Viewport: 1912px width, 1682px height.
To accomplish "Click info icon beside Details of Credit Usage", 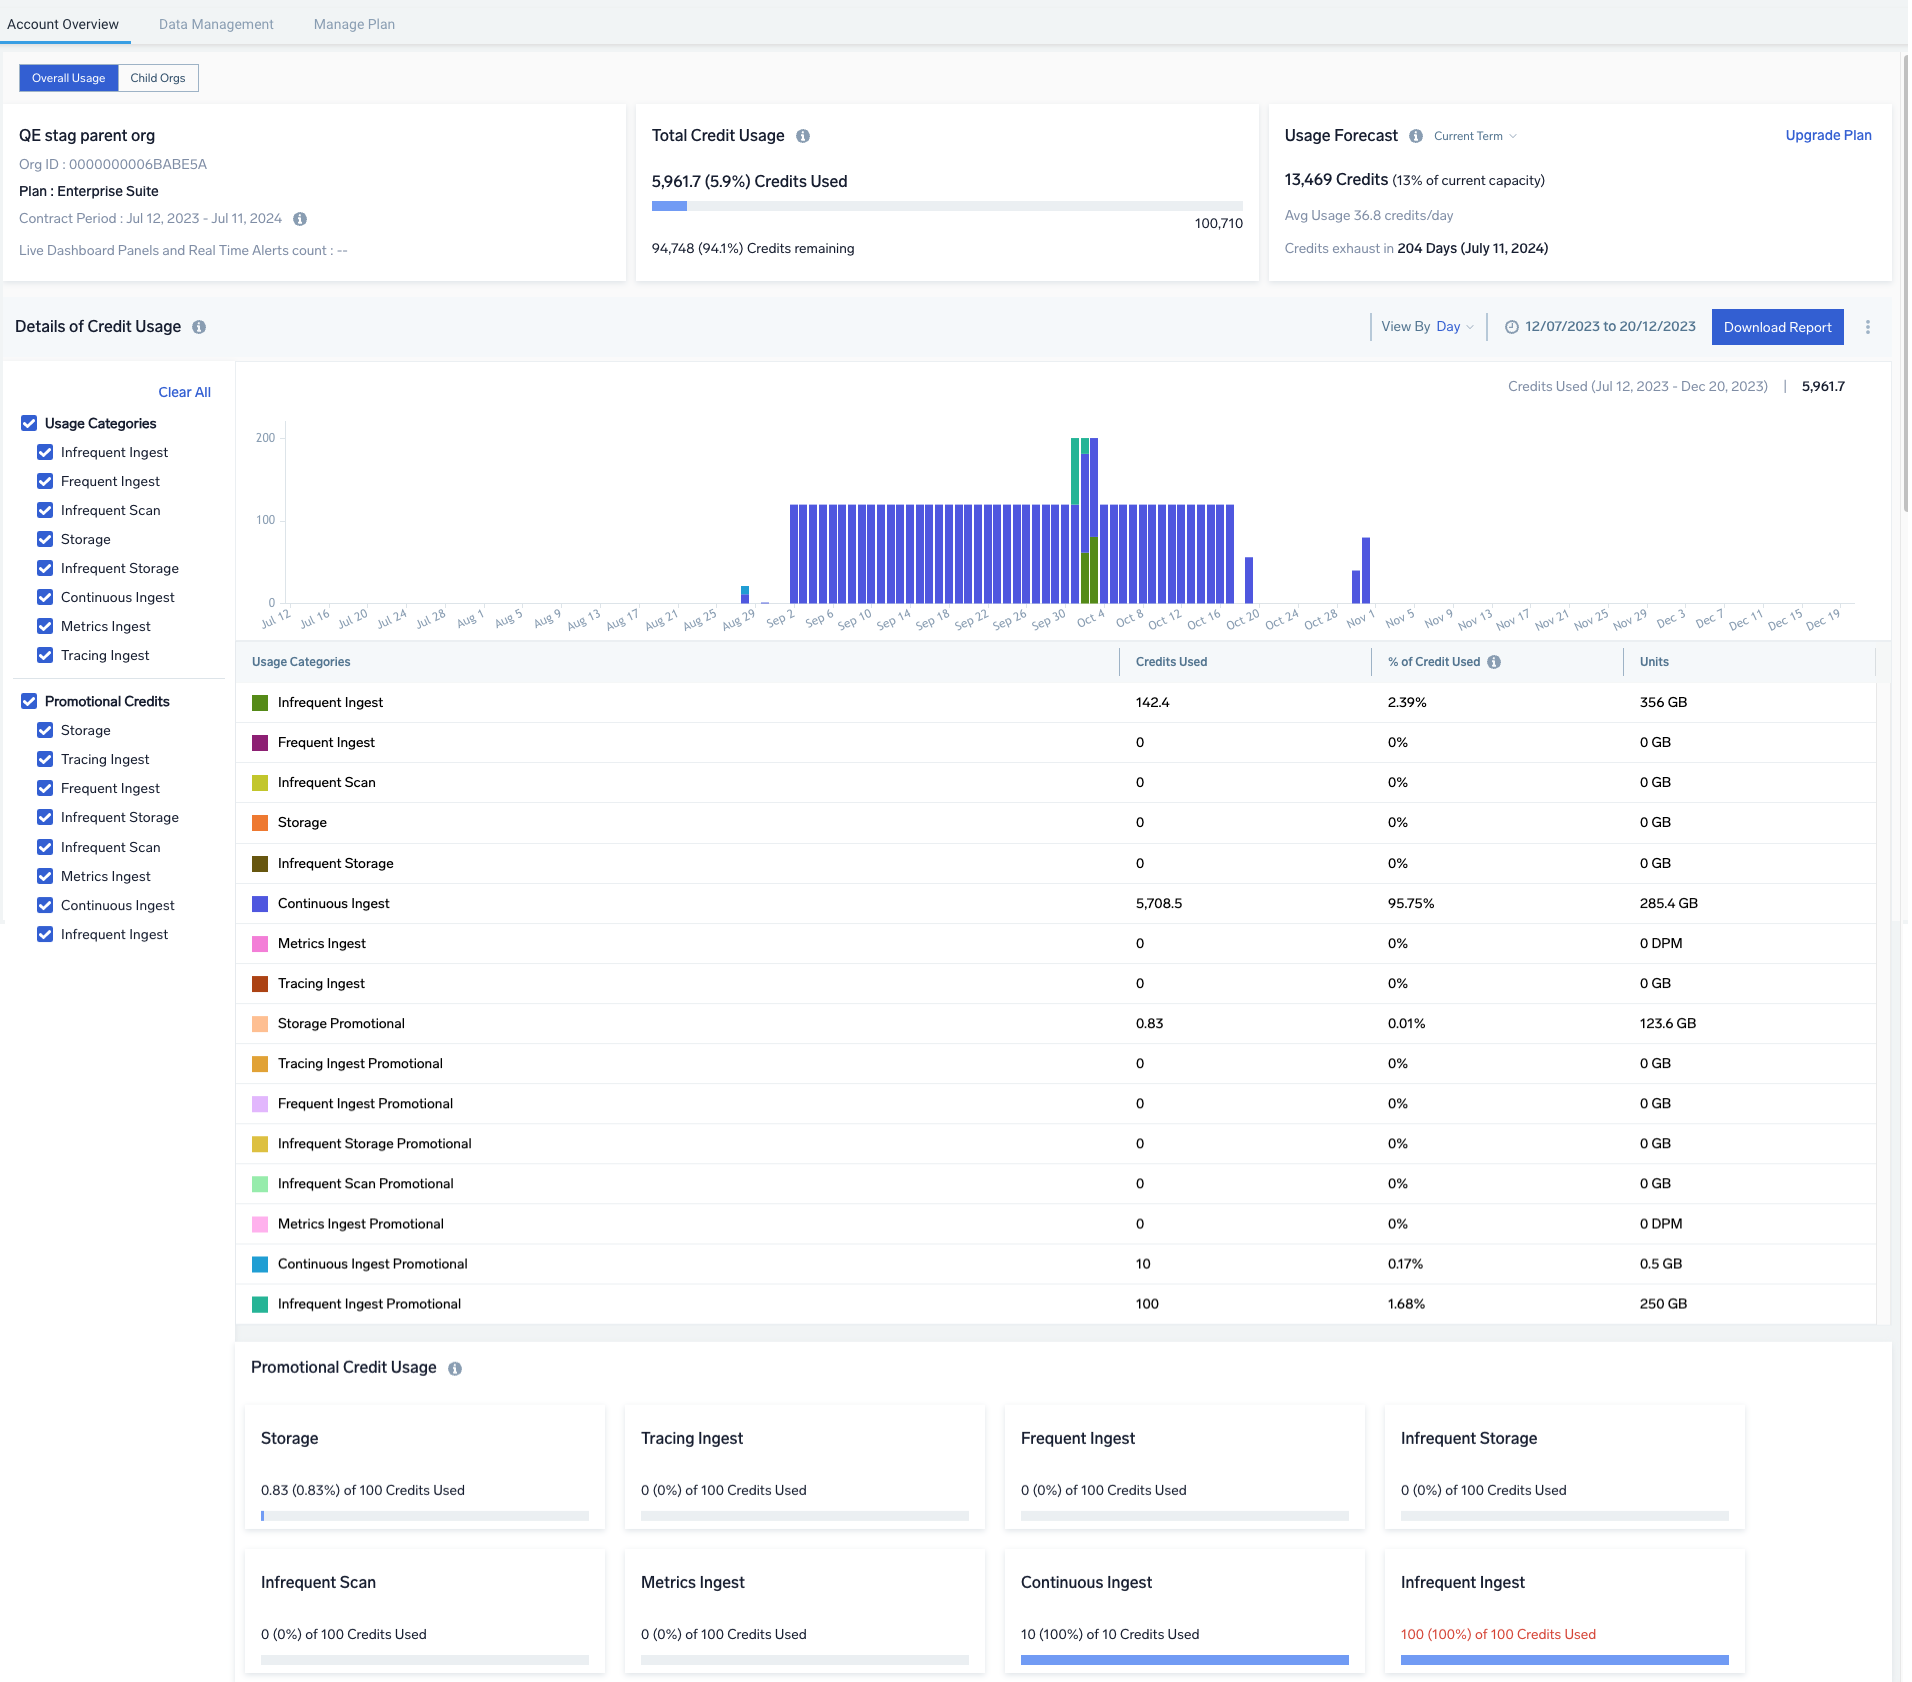I will click(x=199, y=327).
